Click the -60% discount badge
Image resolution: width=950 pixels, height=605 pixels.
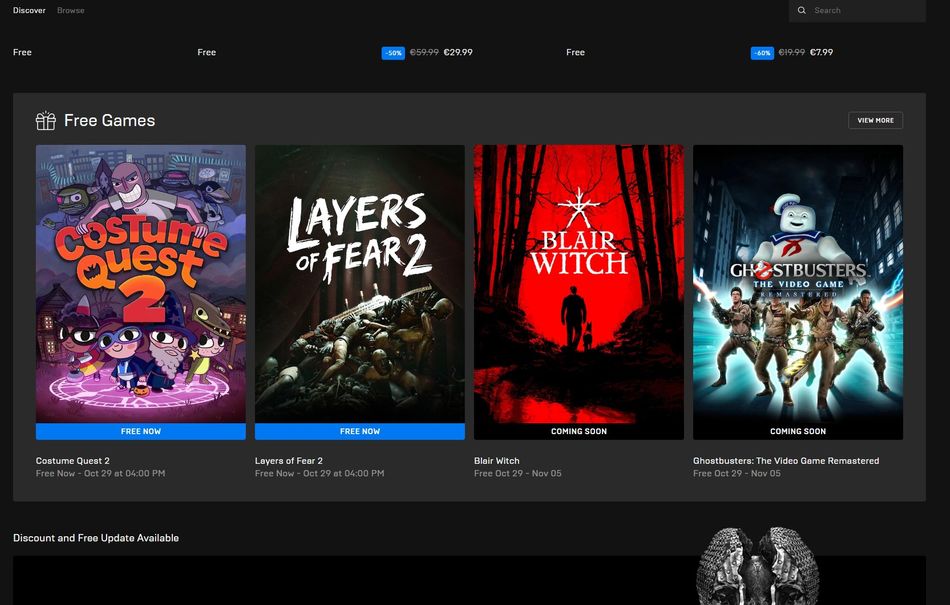click(762, 53)
